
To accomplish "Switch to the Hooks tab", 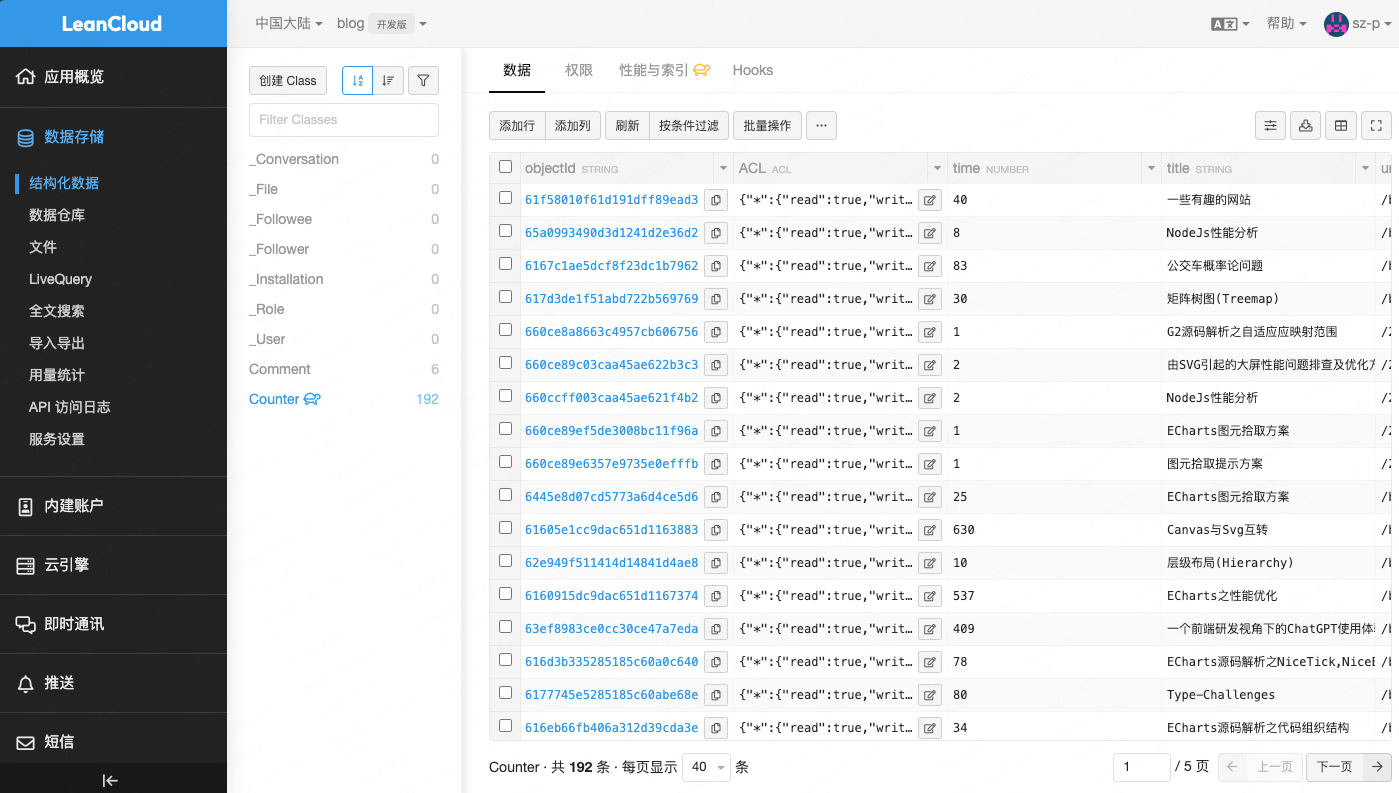I will 753,70.
